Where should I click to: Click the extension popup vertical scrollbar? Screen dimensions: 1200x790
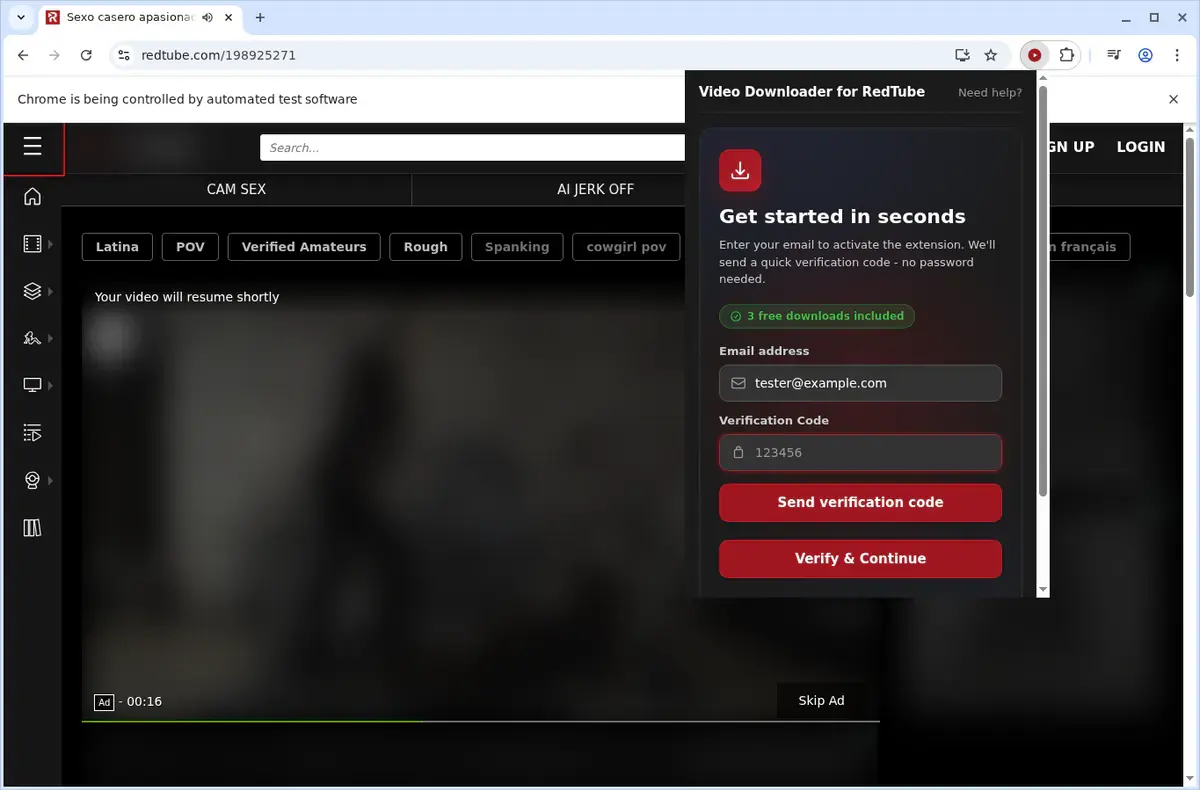[x=1043, y=290]
